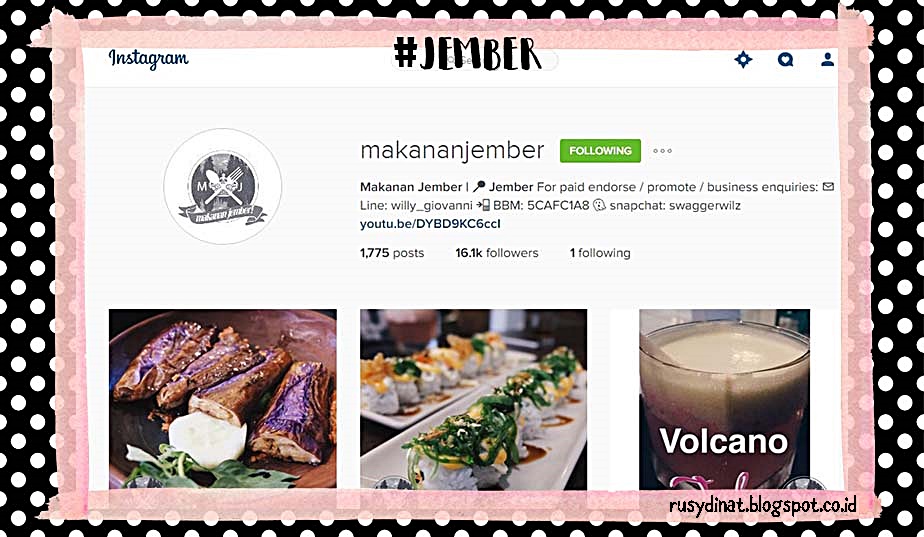The height and width of the screenshot is (537, 924).
Task: View the 1 following list
Action: tap(600, 253)
